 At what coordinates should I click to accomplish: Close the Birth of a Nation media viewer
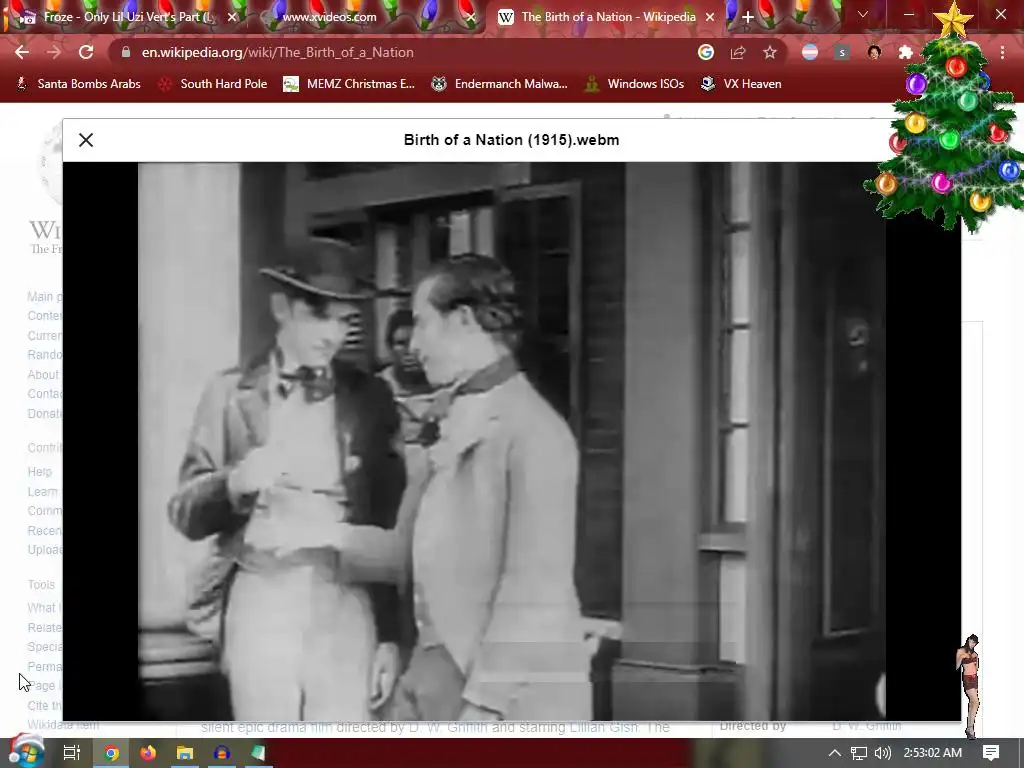tap(86, 140)
